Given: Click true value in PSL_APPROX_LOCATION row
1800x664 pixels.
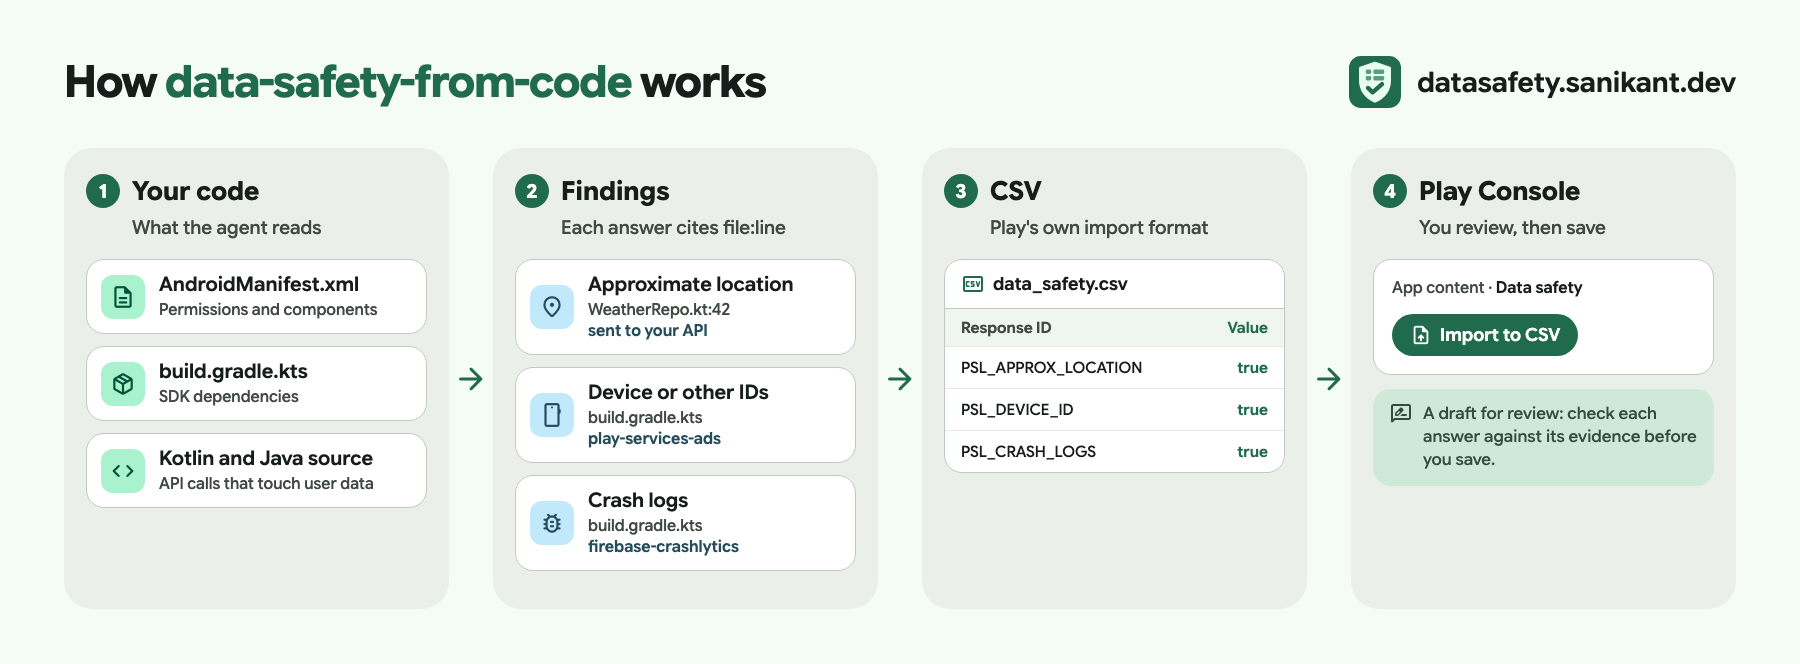Looking at the screenshot, I should [1252, 368].
